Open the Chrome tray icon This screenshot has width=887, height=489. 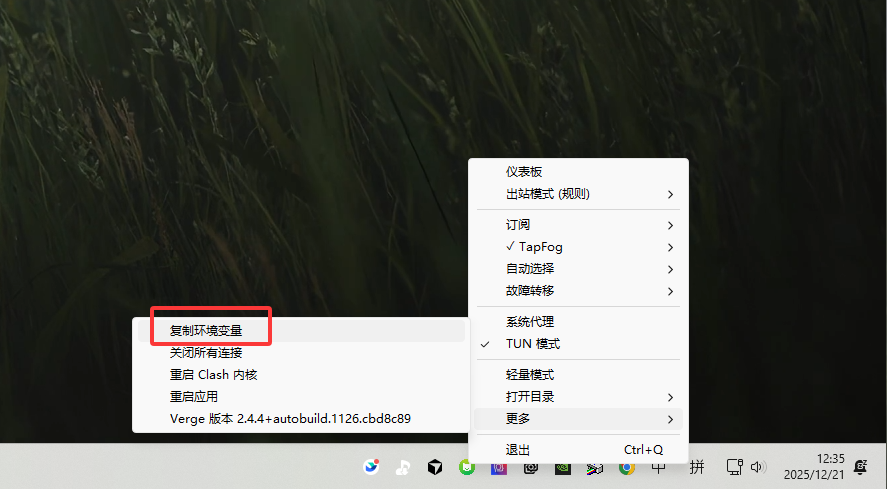point(626,467)
